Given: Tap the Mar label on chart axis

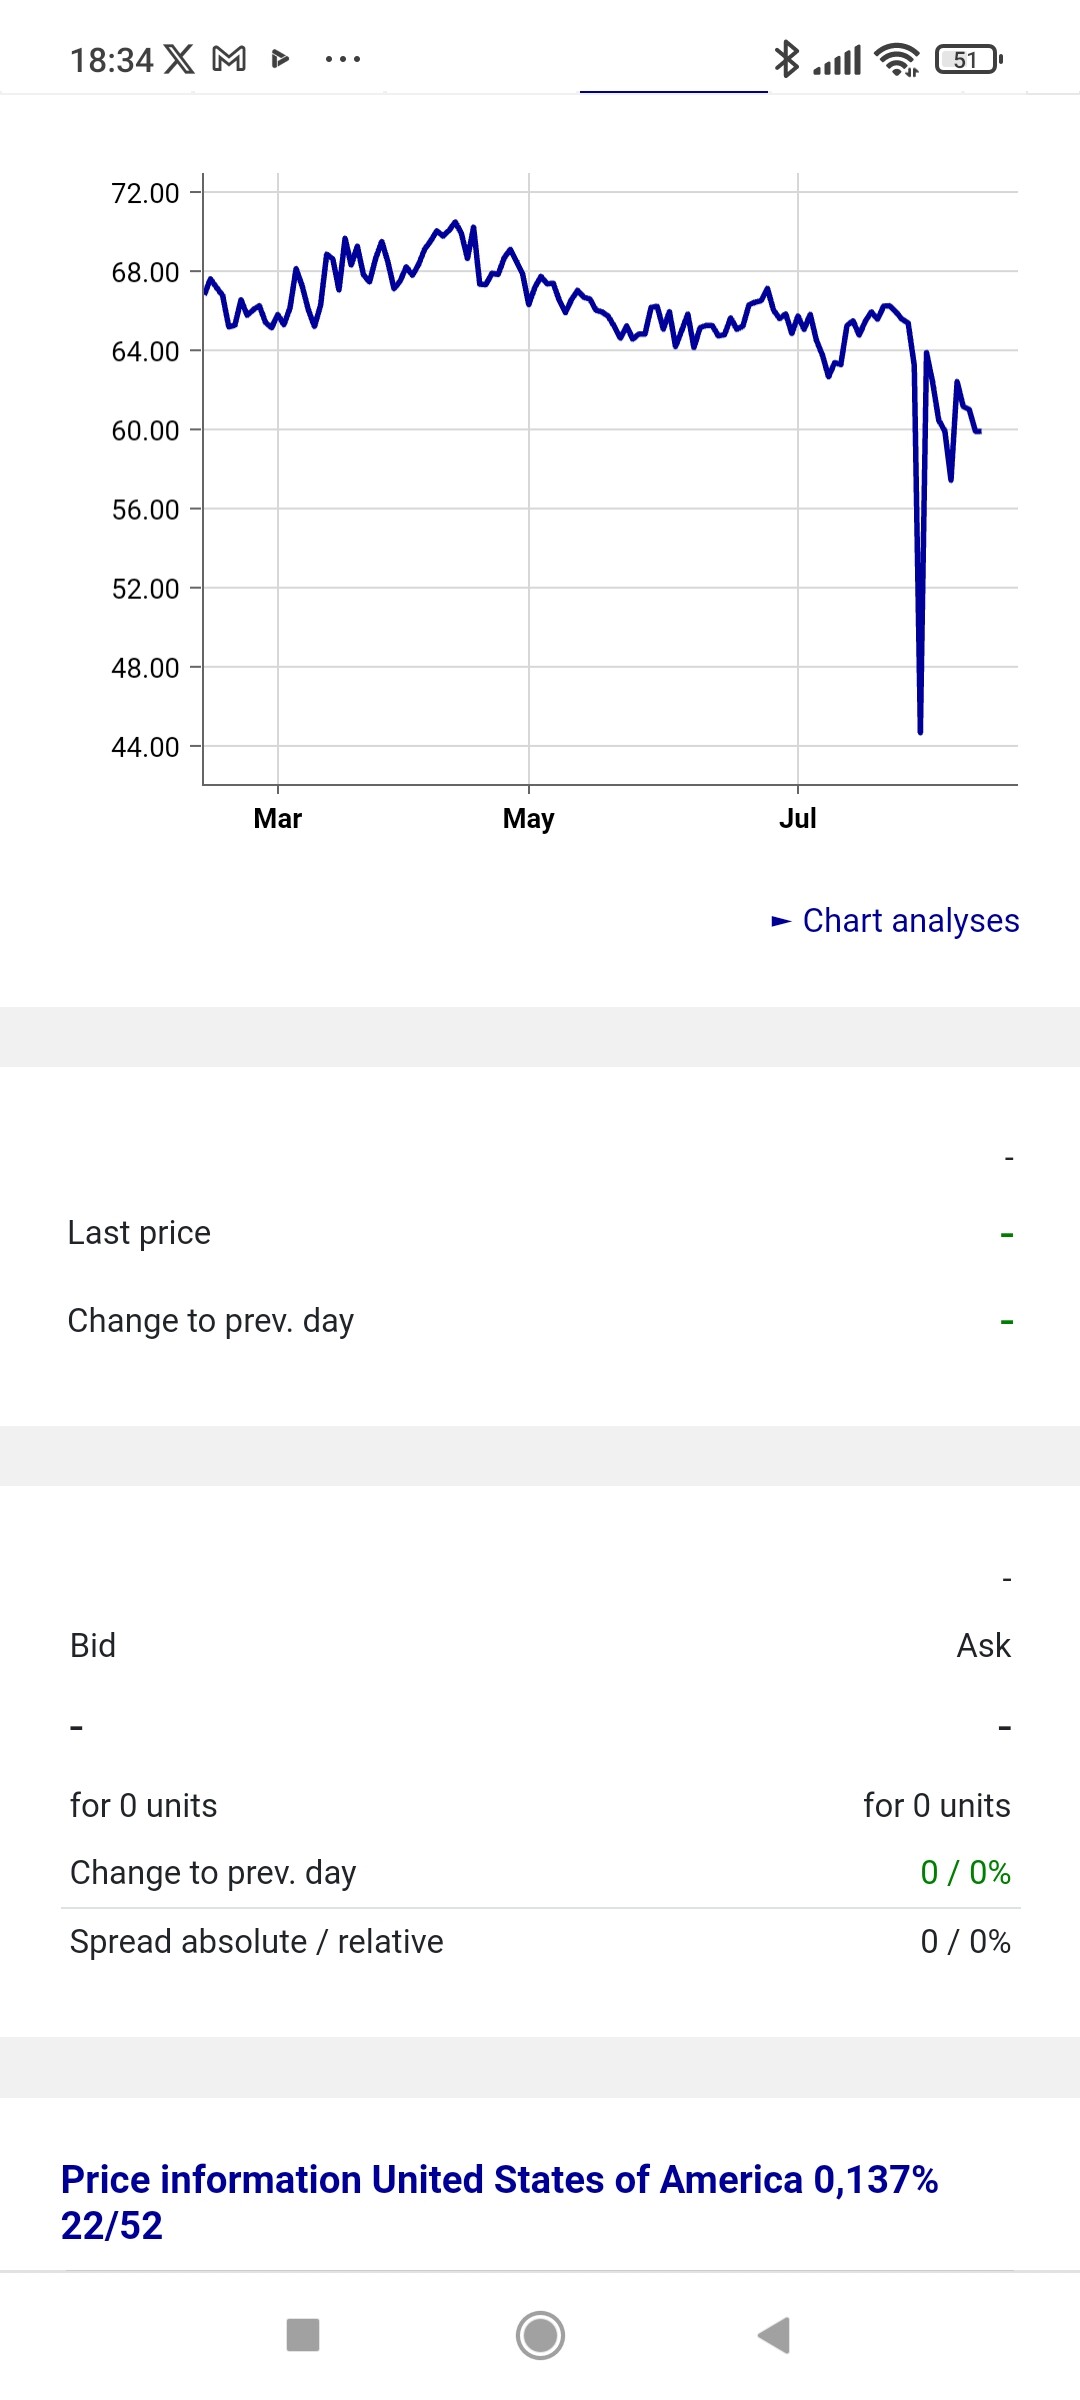Looking at the screenshot, I should 278,819.
